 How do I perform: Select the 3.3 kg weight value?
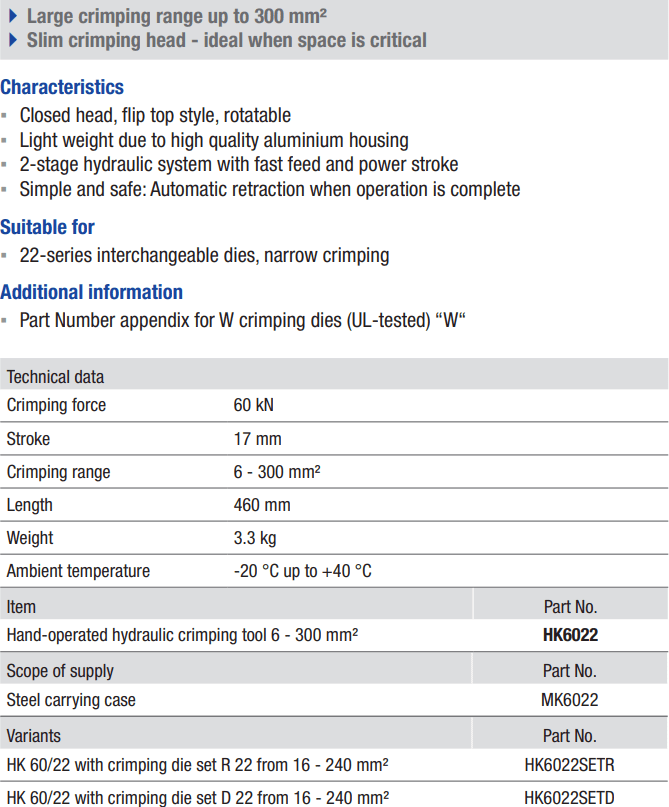click(x=255, y=538)
